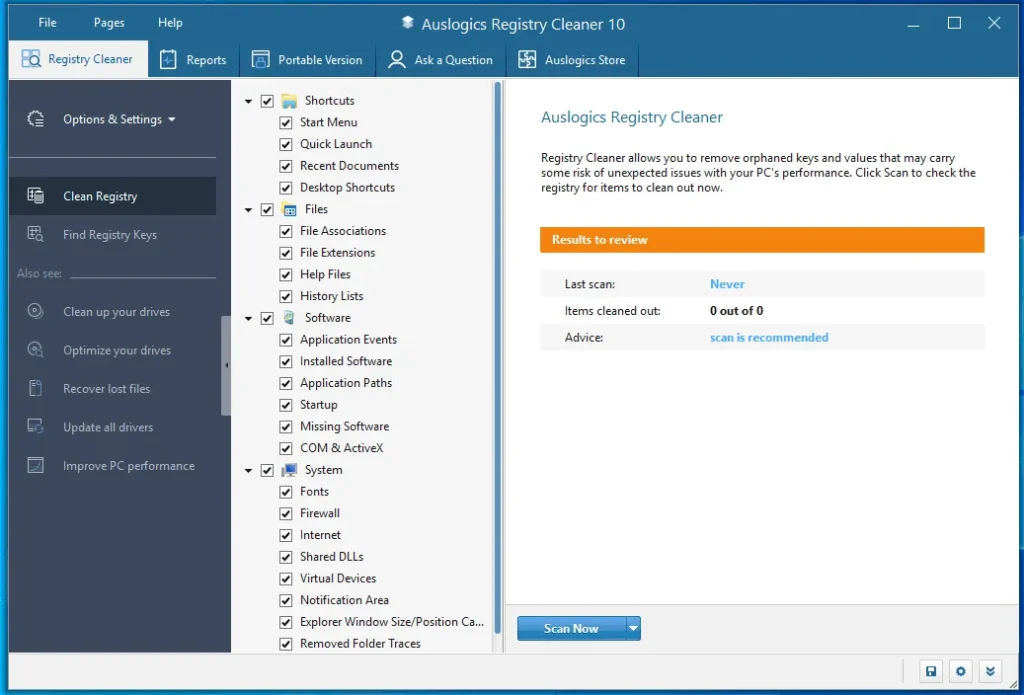Collapse the System category arrow
The height and width of the screenshot is (695, 1024).
point(247,469)
